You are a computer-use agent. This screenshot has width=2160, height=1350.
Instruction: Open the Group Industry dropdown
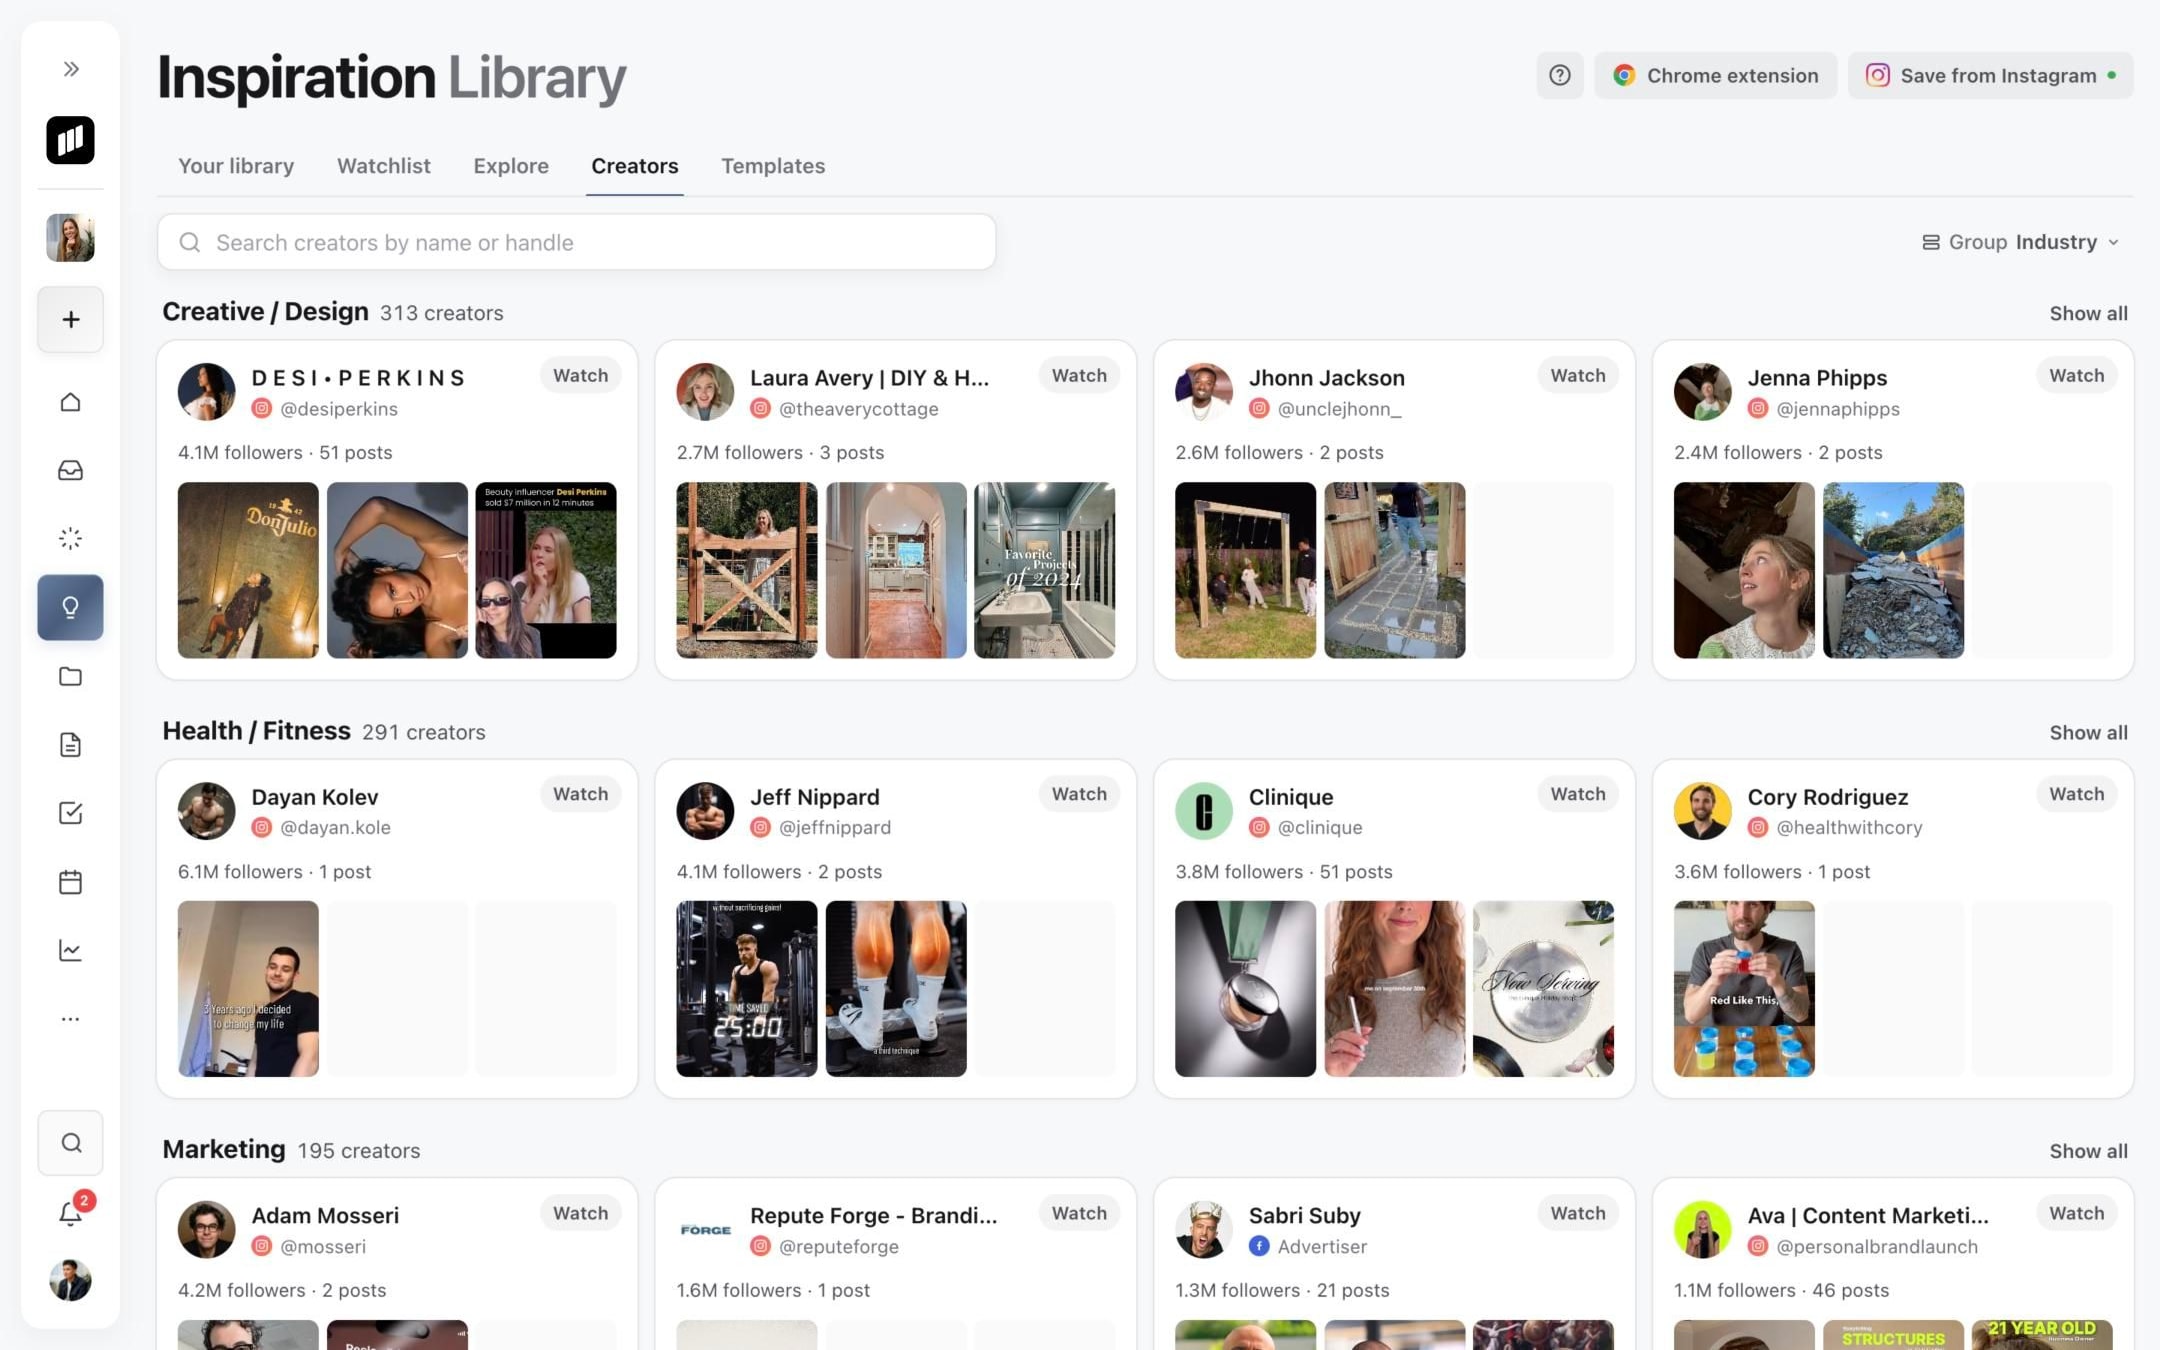(2021, 242)
